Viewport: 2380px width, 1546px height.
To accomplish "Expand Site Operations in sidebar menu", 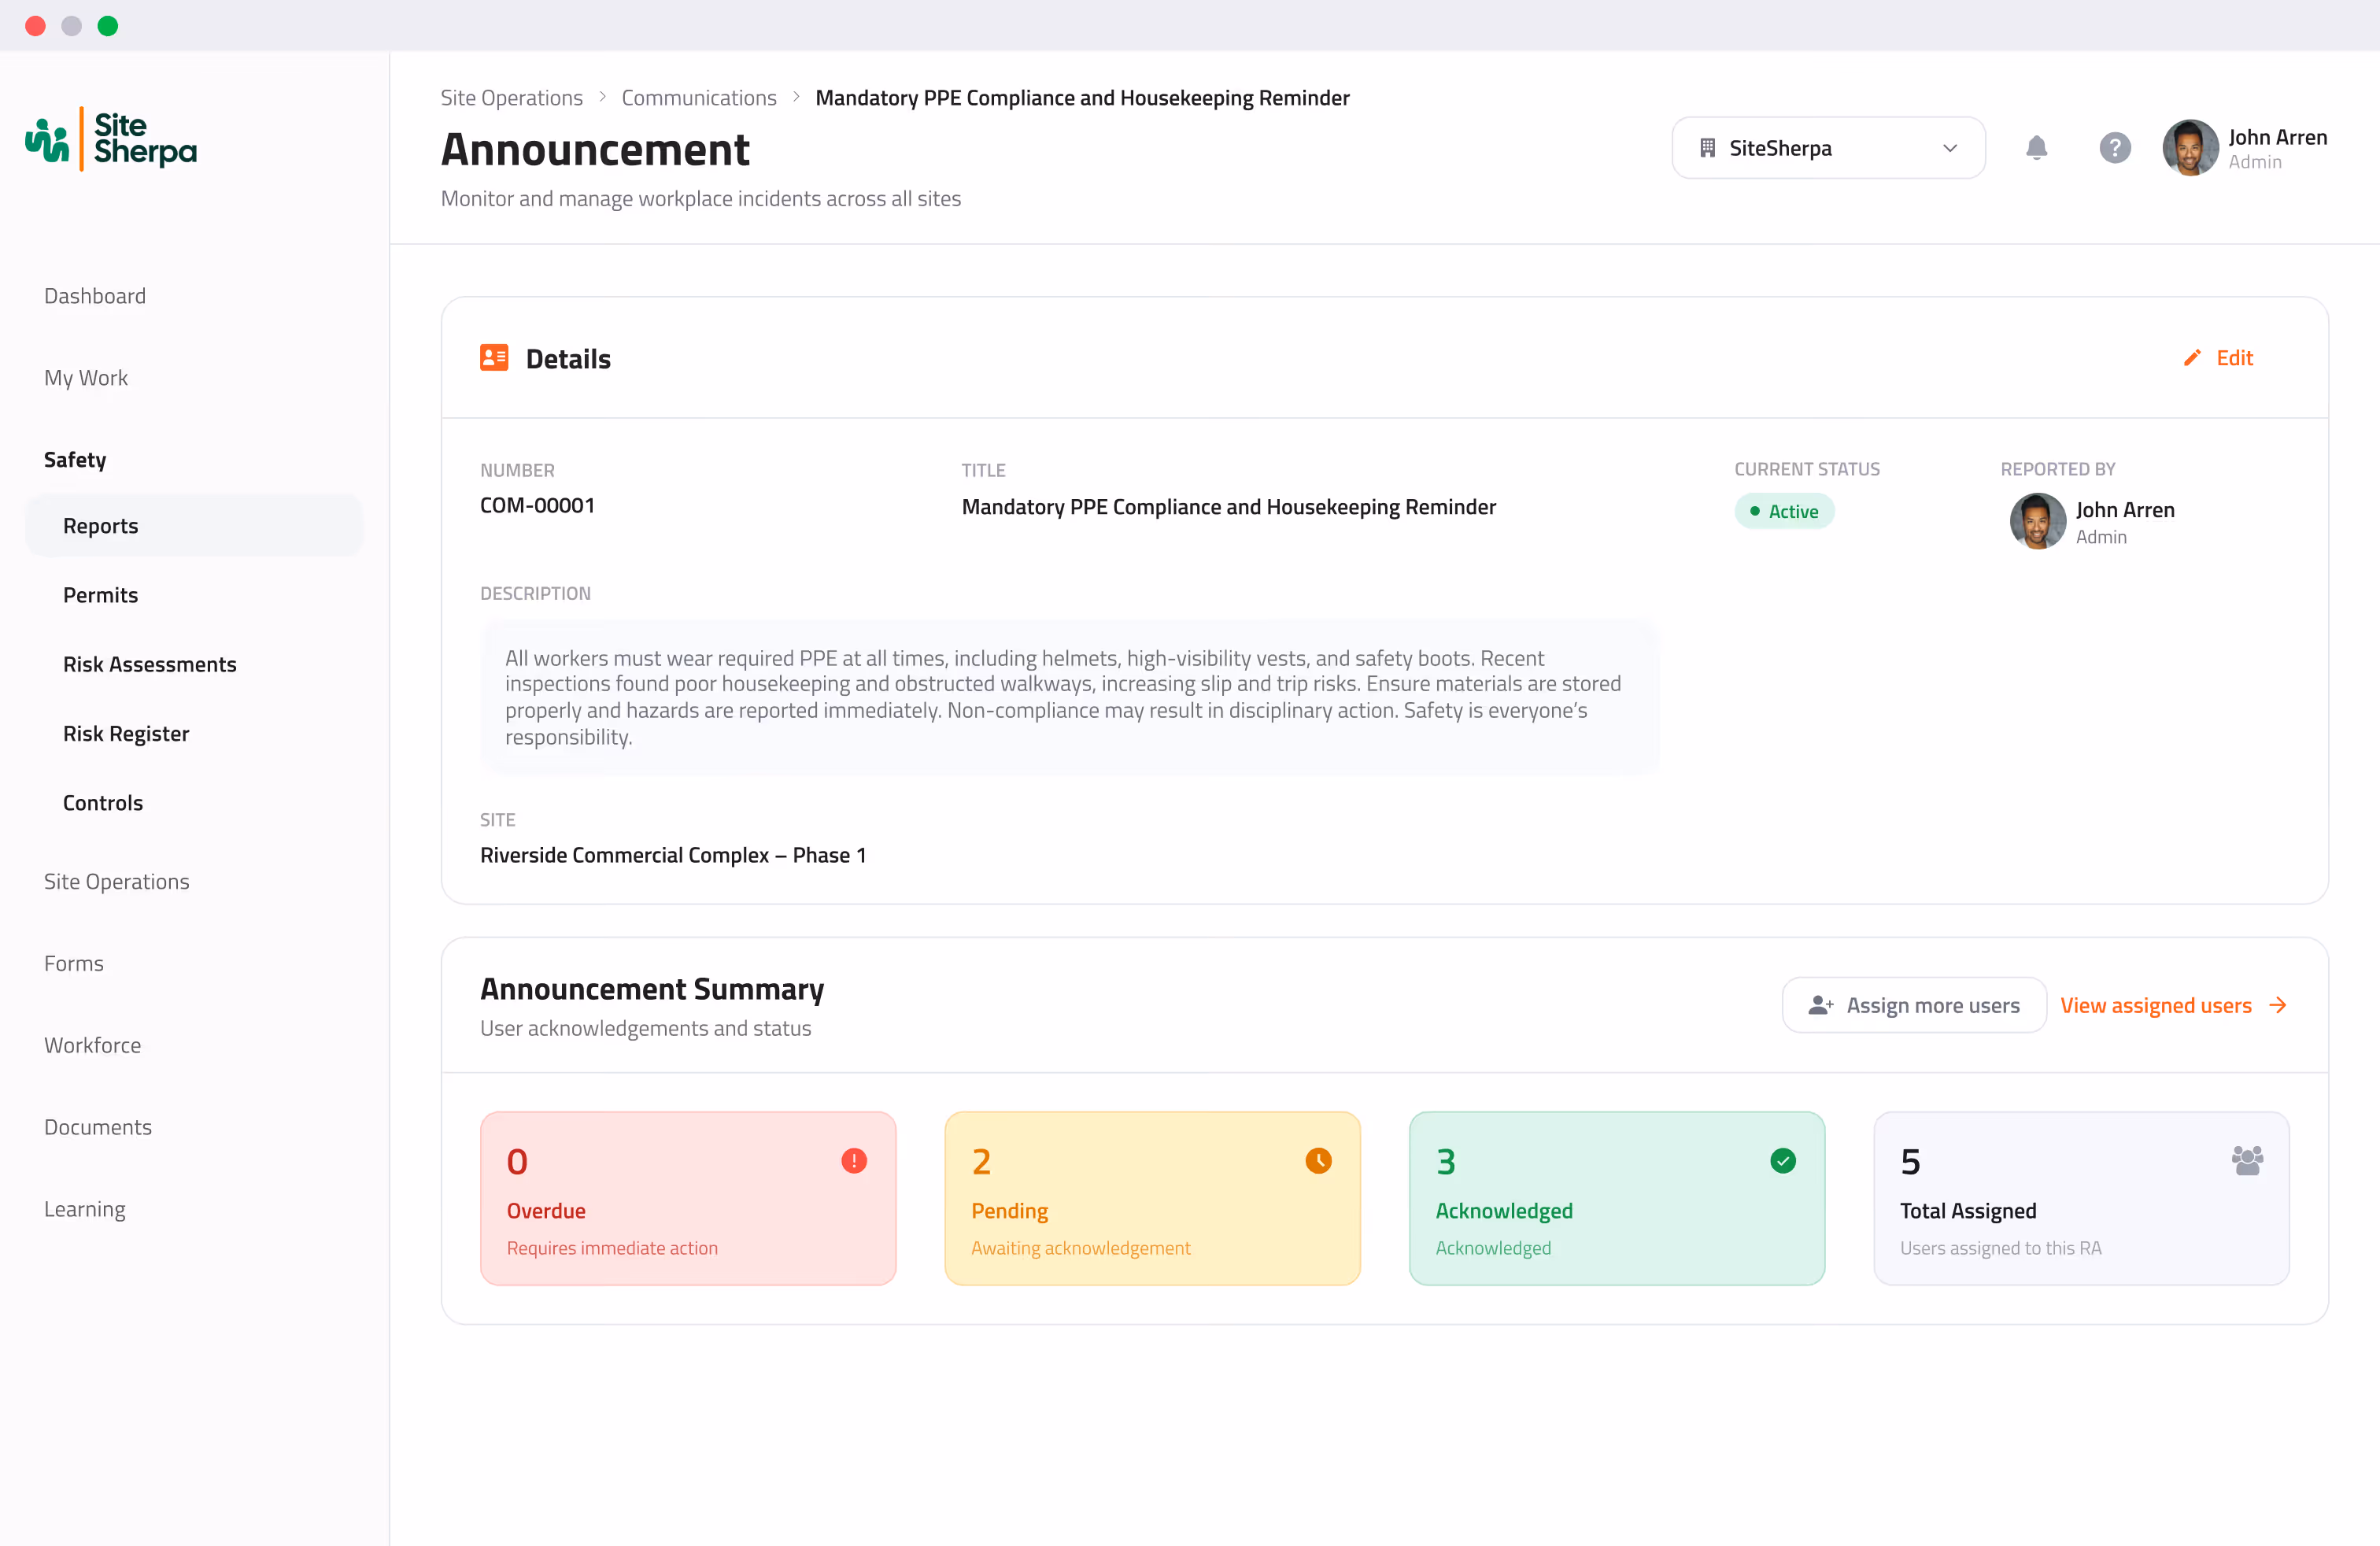I will pos(117,882).
